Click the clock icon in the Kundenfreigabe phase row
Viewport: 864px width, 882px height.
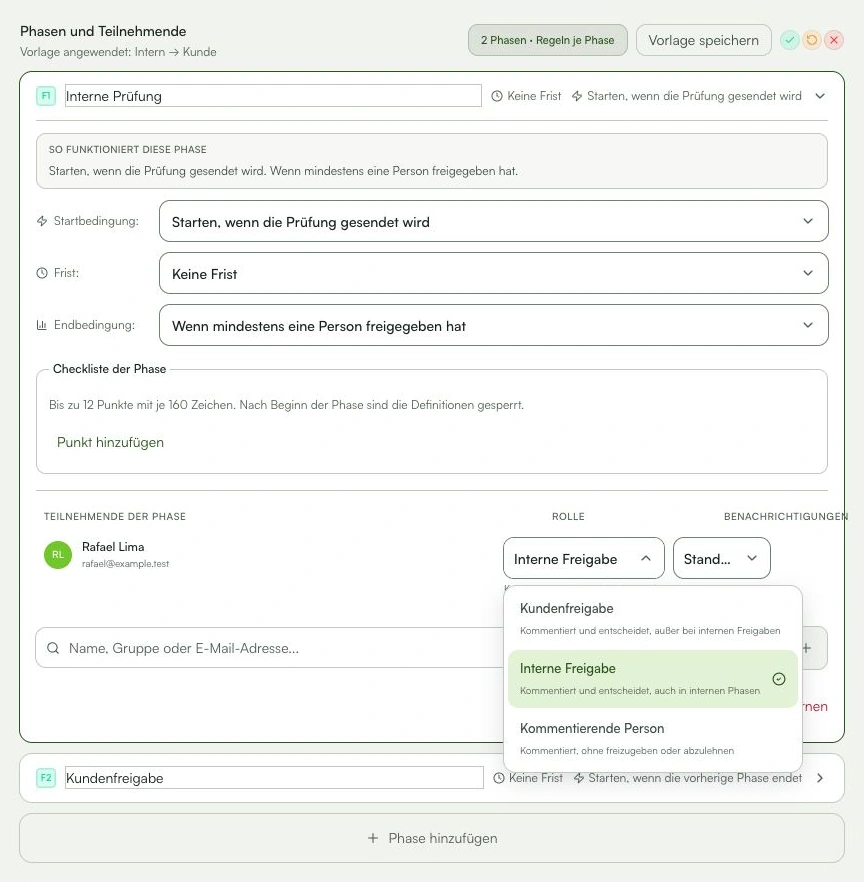[x=499, y=778]
